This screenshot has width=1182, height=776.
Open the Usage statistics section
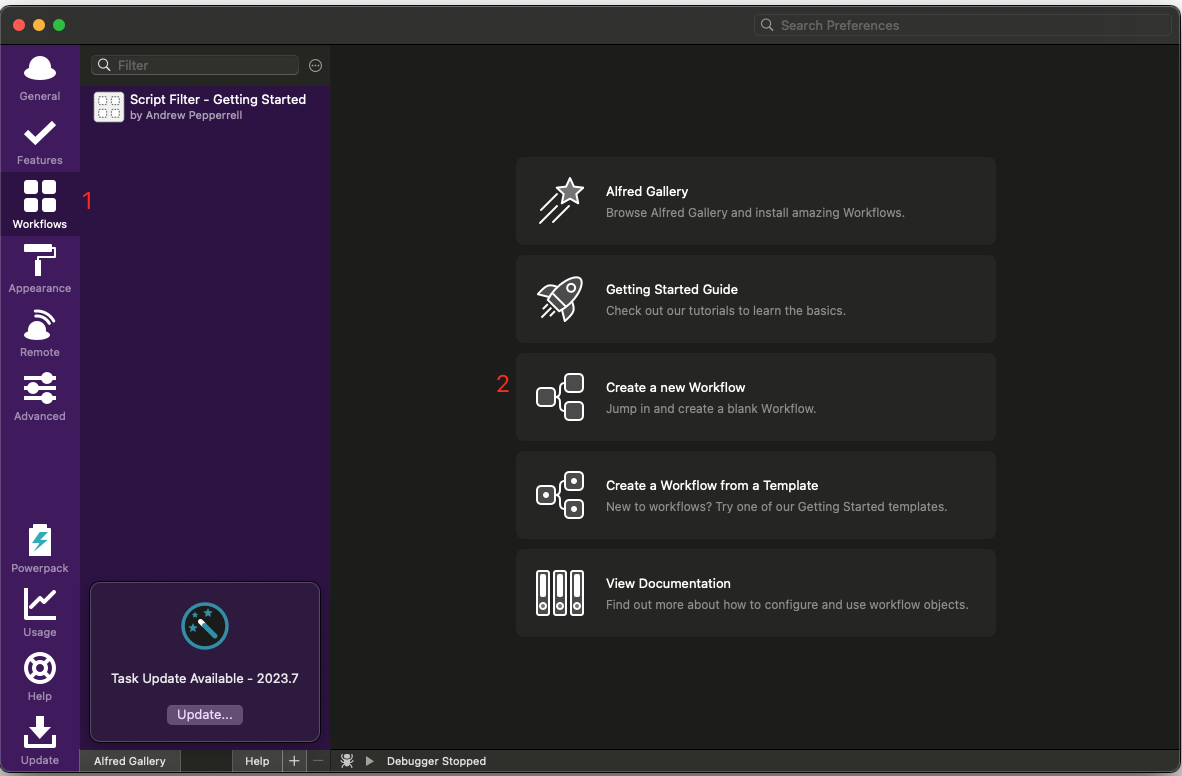click(40, 612)
